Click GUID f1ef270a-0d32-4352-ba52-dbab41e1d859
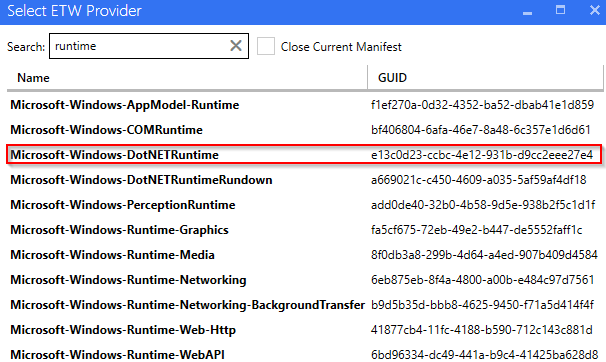Image resolution: width=606 pixels, height=362 pixels. 482,105
